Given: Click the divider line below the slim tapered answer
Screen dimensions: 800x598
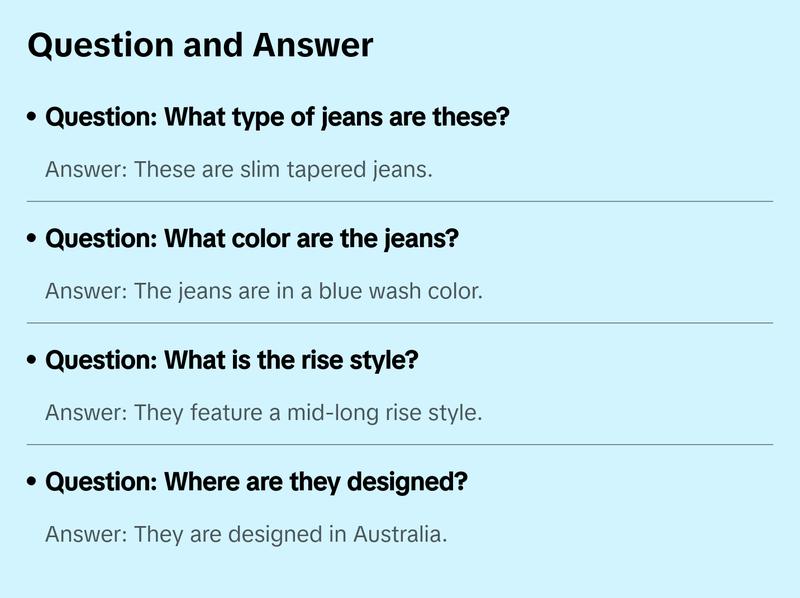Looking at the screenshot, I should click(400, 201).
